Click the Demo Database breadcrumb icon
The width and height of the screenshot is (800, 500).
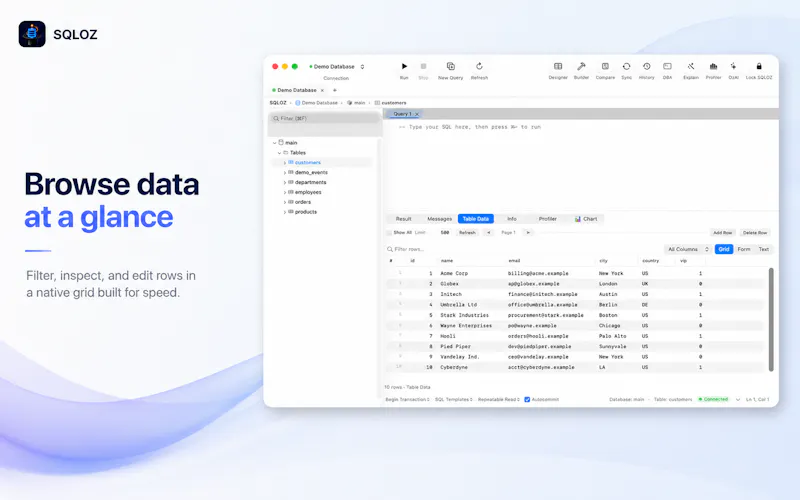click(x=297, y=103)
